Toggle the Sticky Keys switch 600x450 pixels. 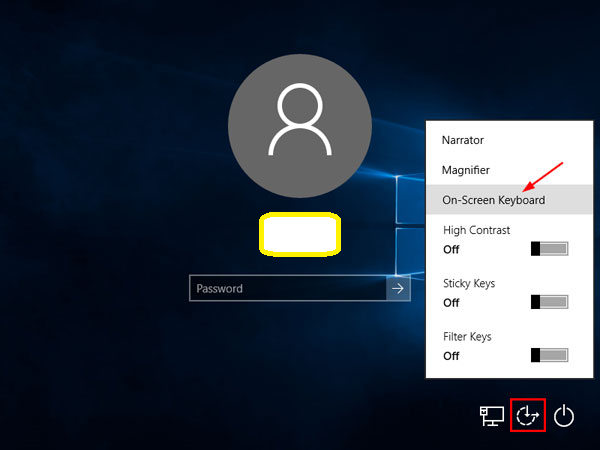click(549, 302)
